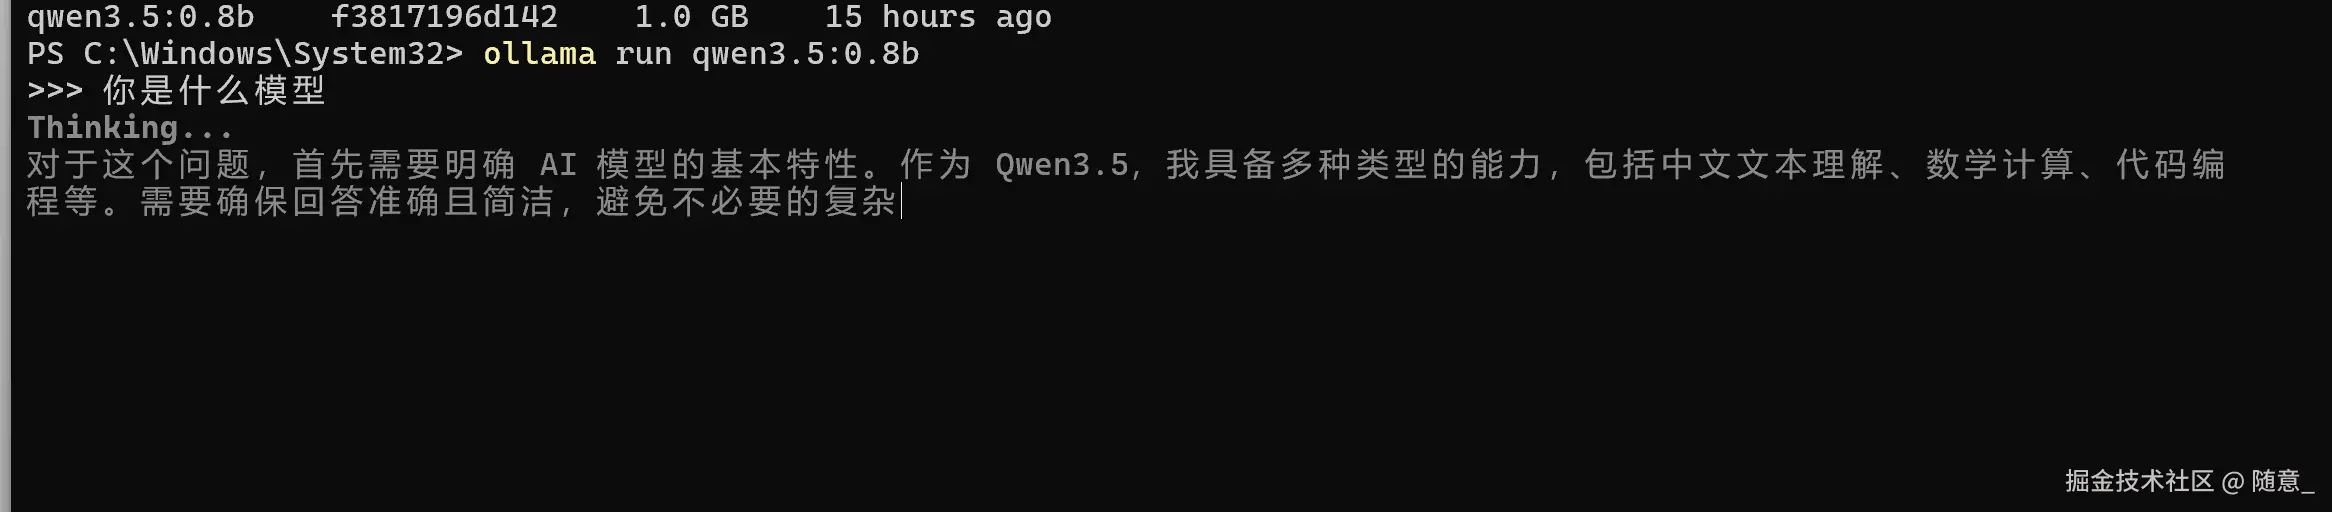The width and height of the screenshot is (2332, 512).
Task: Click the yellow ollama command word
Action: click(539, 54)
